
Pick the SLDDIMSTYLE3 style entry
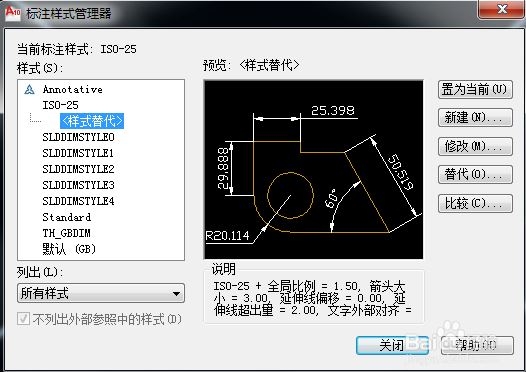(78, 185)
